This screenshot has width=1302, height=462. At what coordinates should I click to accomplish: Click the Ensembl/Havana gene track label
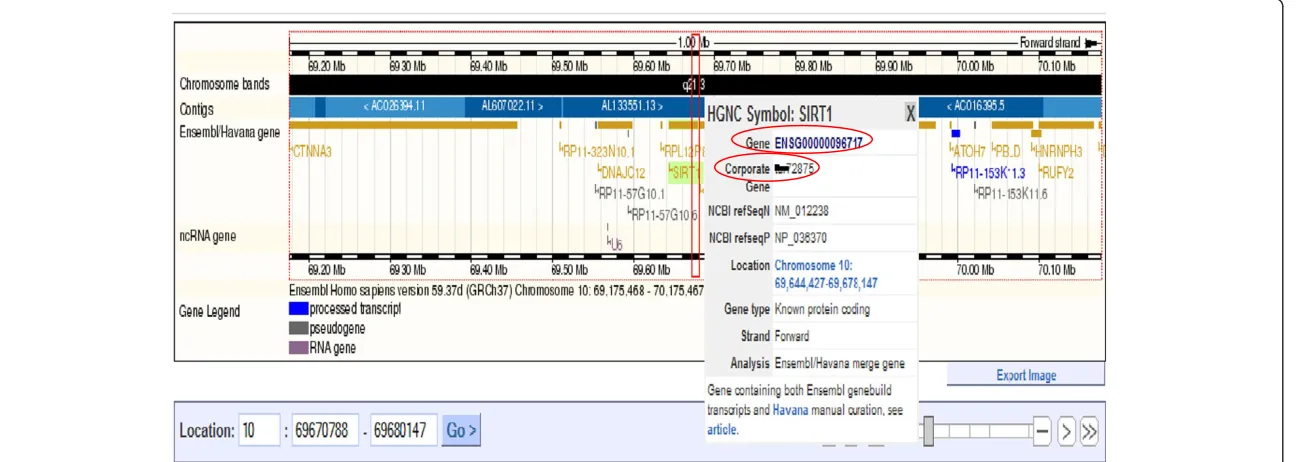point(230,132)
